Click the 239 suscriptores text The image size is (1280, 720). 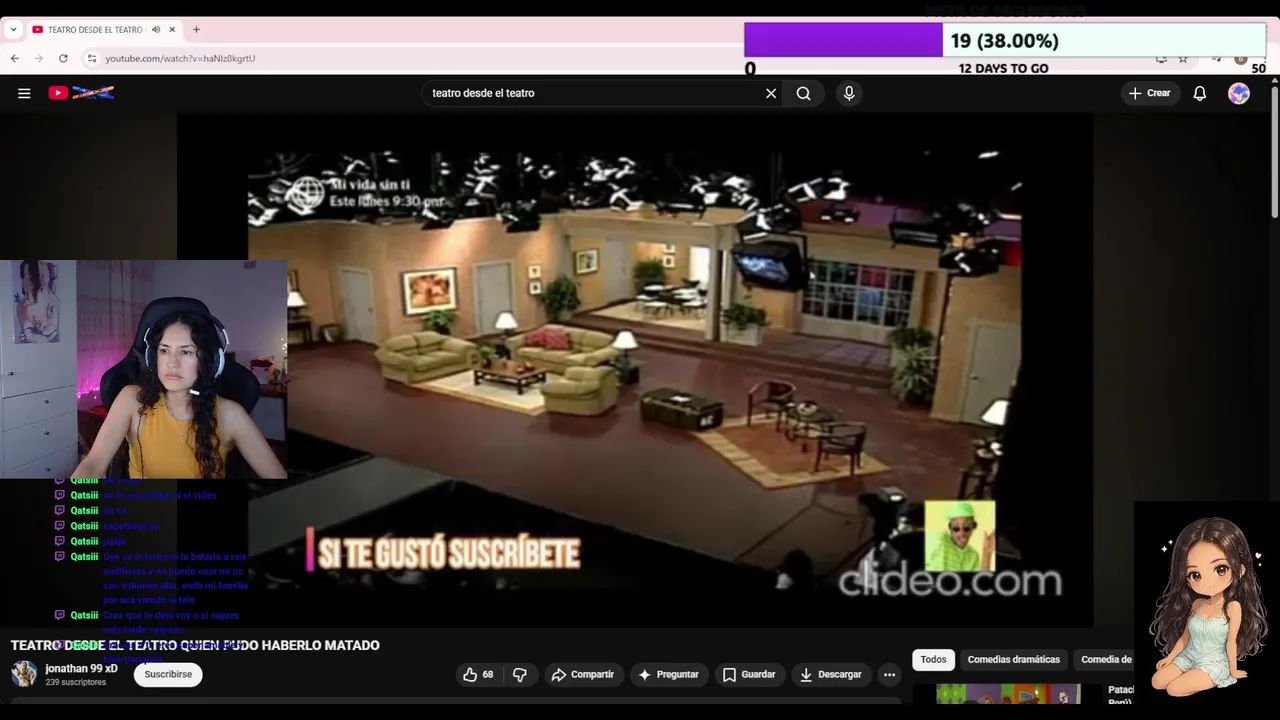tap(75, 682)
